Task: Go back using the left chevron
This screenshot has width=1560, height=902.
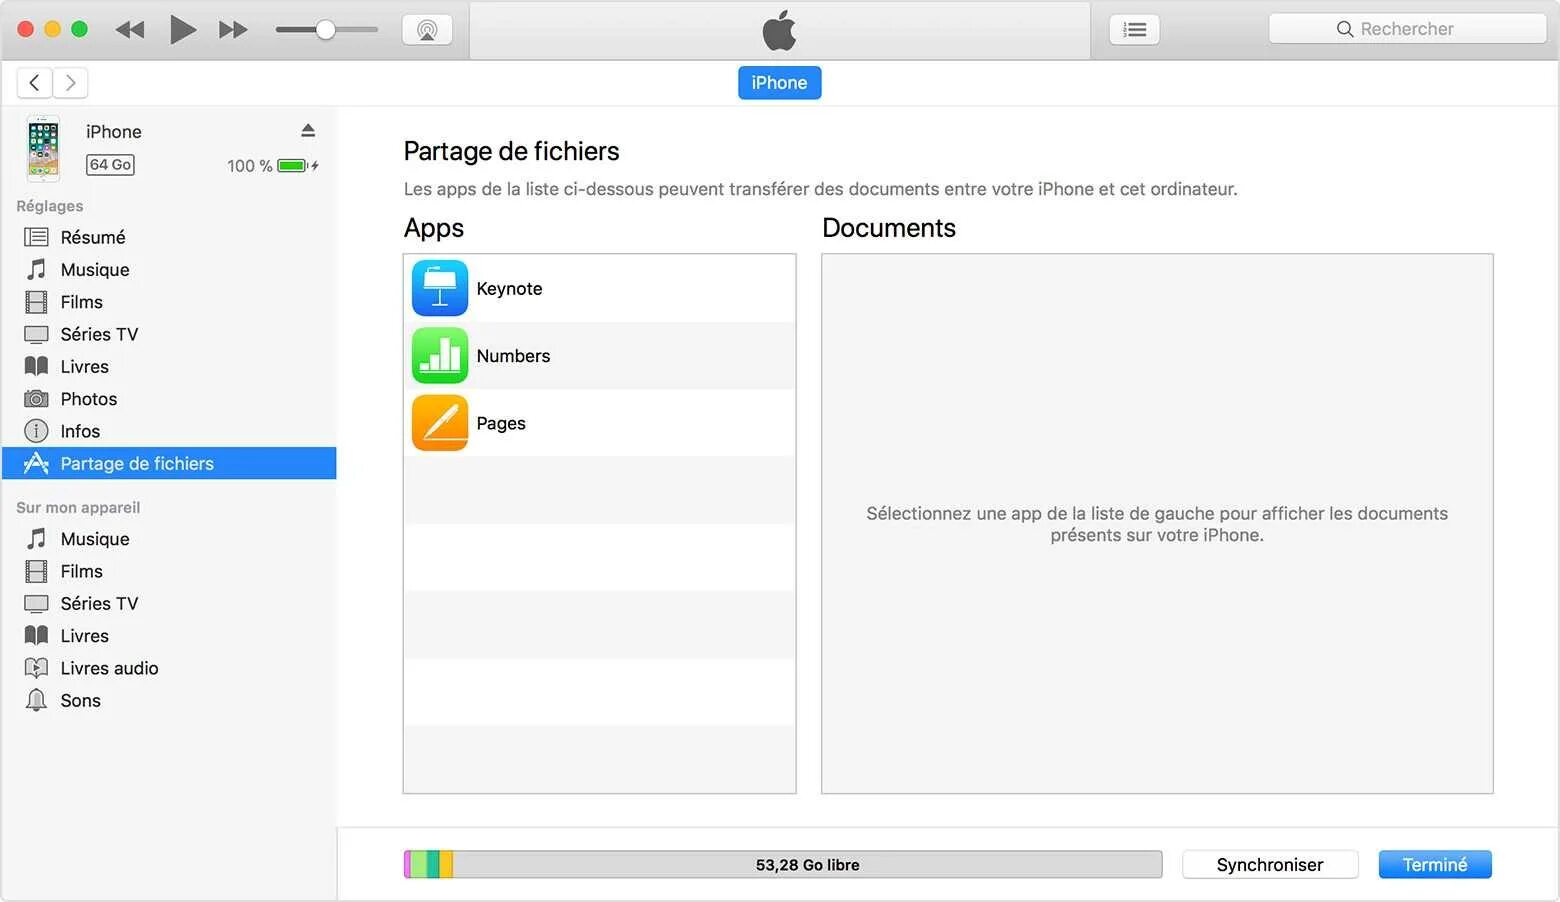Action: coord(35,83)
